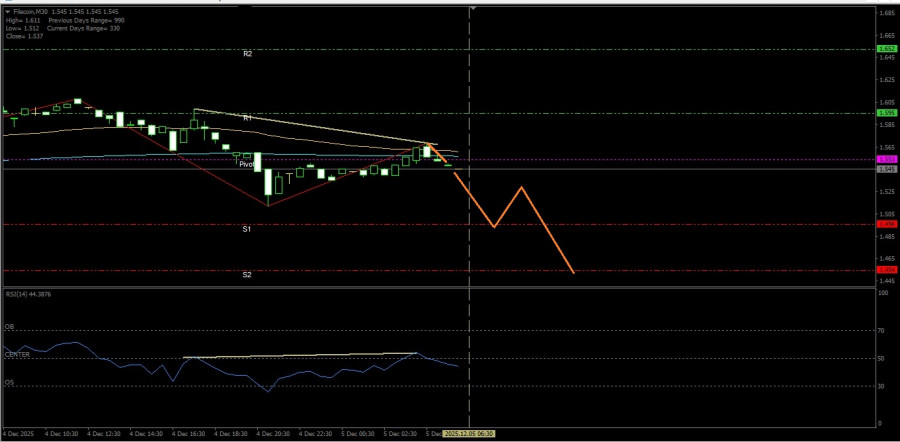Click the magenta 1.553 pivot price tag
Screen dimensions: 900x442
pos(886,159)
